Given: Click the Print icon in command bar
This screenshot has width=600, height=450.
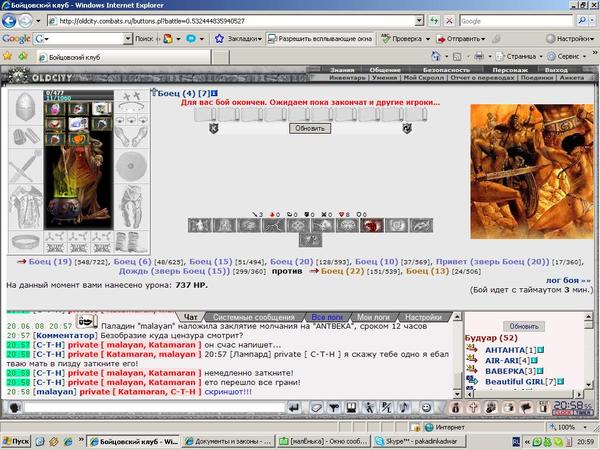Looking at the screenshot, I should [479, 57].
